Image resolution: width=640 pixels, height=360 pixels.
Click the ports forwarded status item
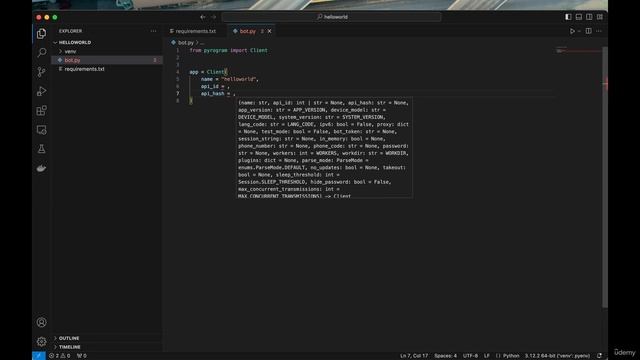(x=82, y=356)
